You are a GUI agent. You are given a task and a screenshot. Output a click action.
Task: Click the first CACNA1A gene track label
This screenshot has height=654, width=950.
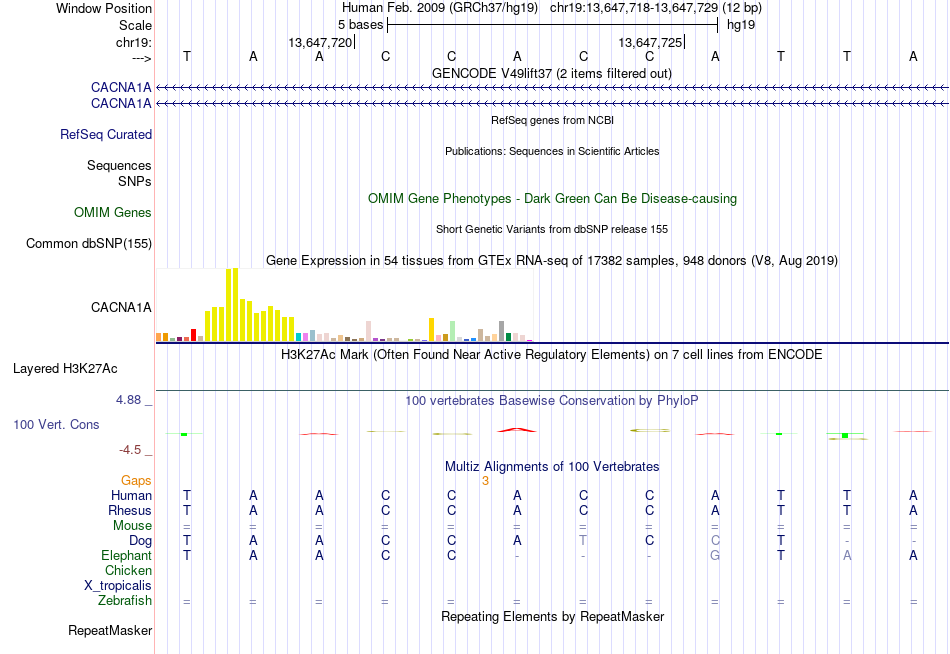pos(121,87)
